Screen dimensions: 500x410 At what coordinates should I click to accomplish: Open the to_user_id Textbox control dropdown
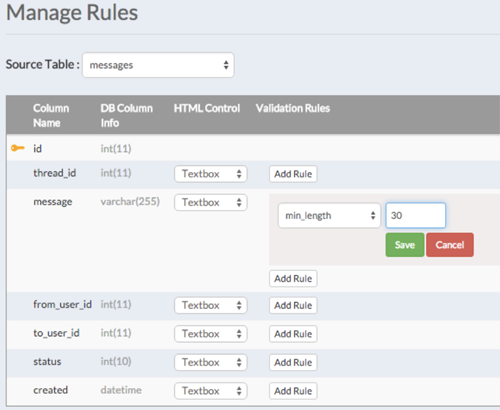pyautogui.click(x=211, y=334)
